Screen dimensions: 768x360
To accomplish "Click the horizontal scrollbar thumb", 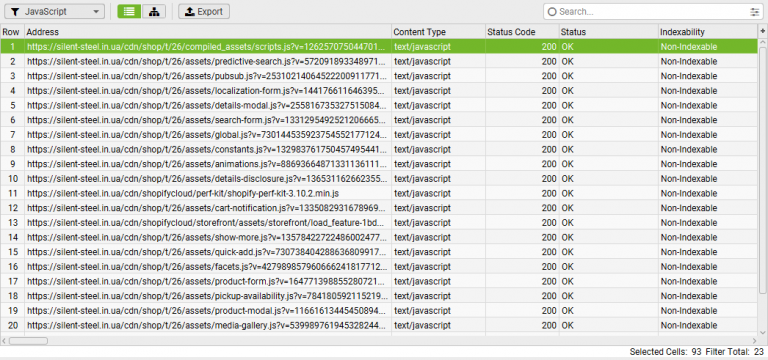I will (28, 341).
